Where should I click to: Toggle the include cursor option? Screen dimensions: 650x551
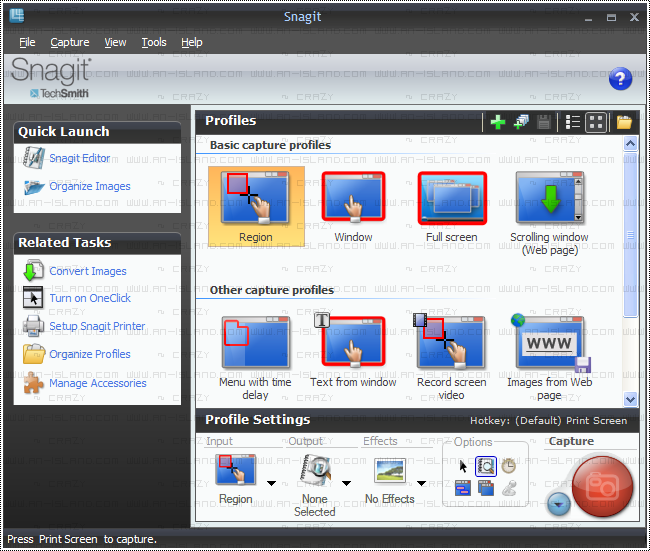[463, 466]
